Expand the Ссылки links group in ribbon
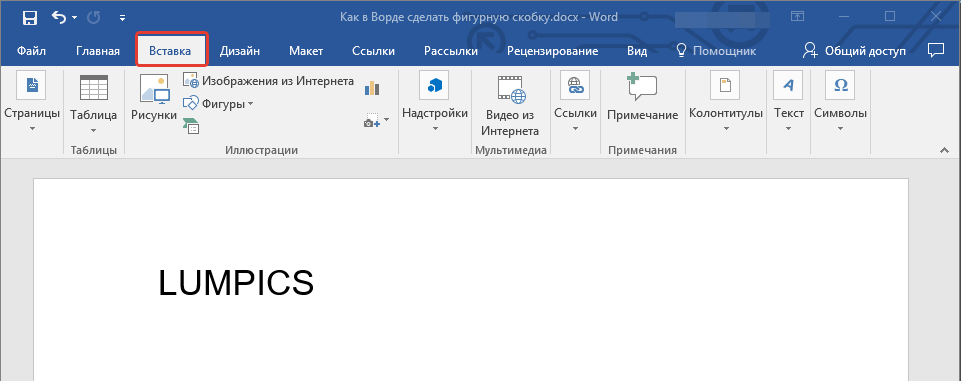Screen dimensions: 961x381 coord(575,103)
